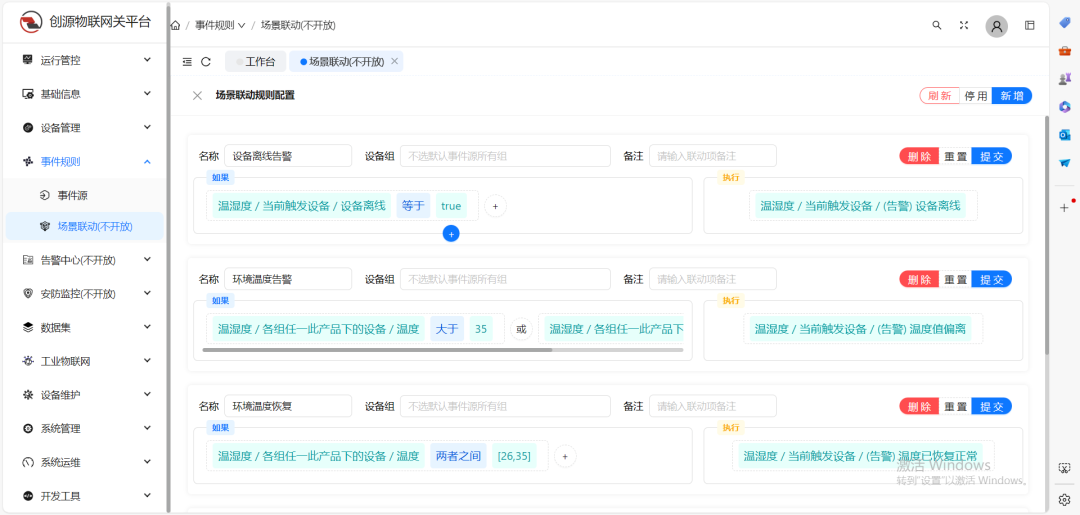Image resolution: width=1080 pixels, height=515 pixels.
Task: Submit the 设备离线告警 rule
Action: click(992, 156)
